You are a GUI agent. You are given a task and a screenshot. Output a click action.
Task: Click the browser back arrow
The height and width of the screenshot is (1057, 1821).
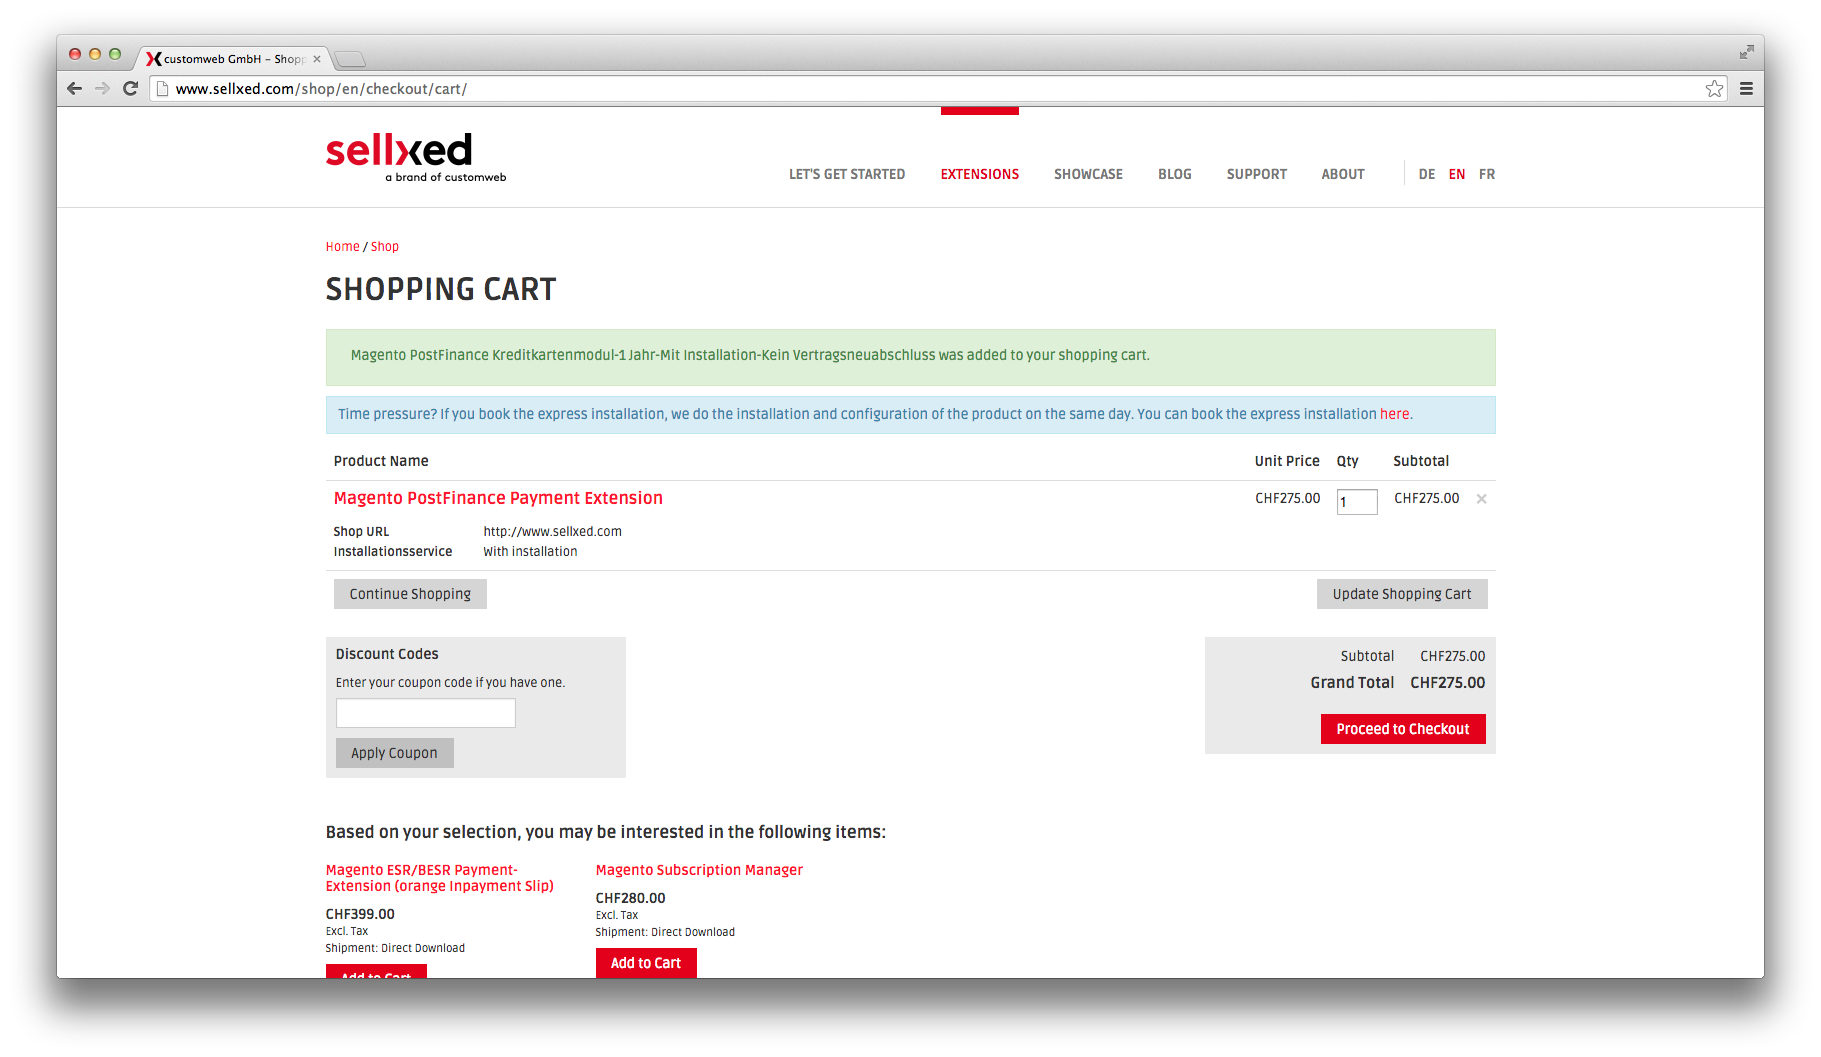pyautogui.click(x=74, y=88)
